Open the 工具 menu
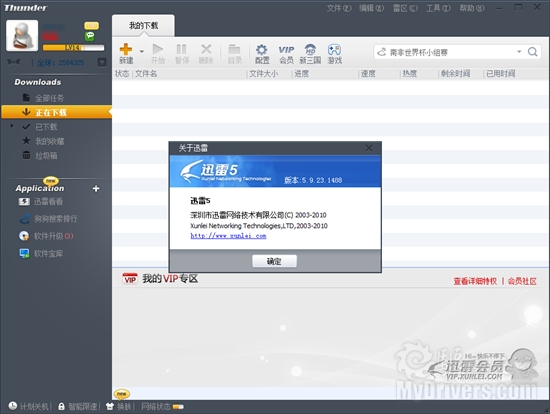The height and width of the screenshot is (414, 550). (x=438, y=8)
